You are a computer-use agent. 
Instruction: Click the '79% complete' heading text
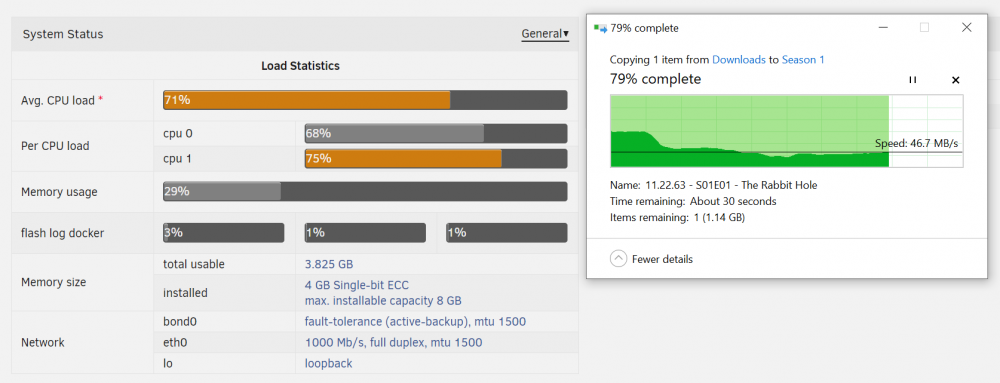[656, 79]
